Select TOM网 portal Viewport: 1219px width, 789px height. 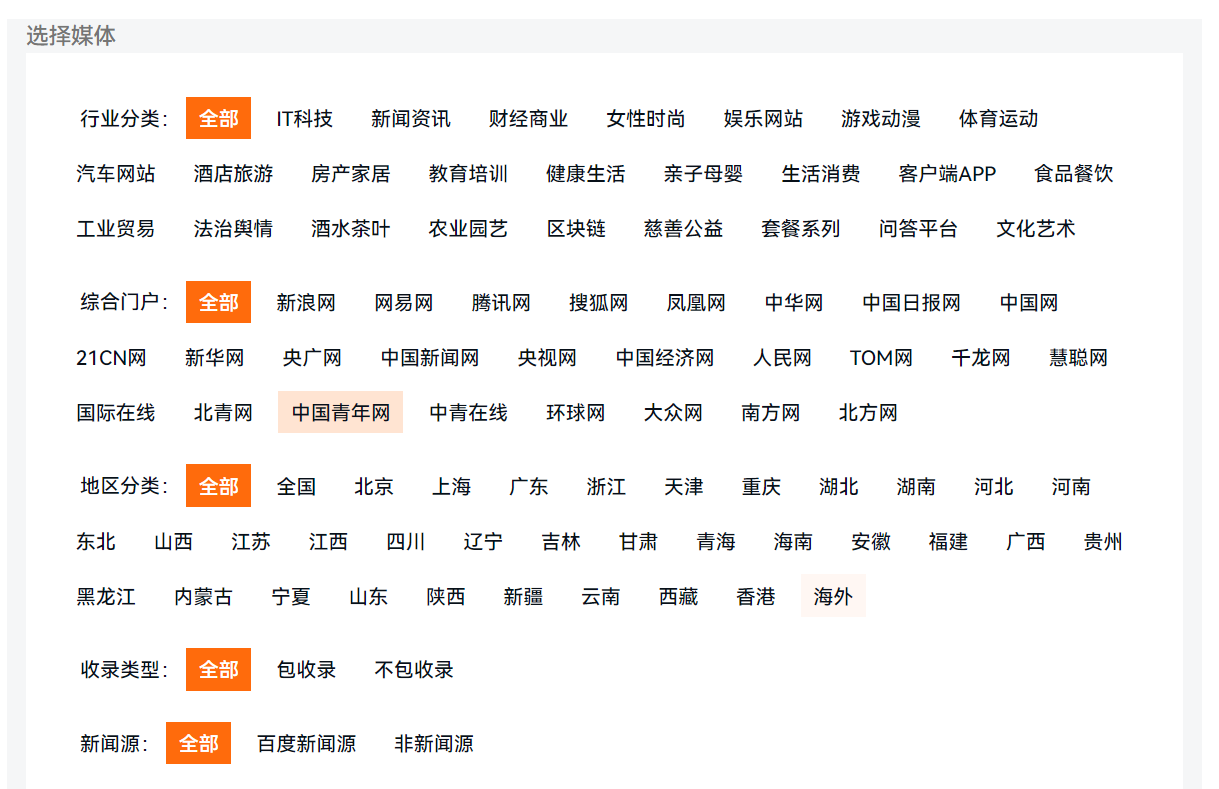click(x=881, y=357)
